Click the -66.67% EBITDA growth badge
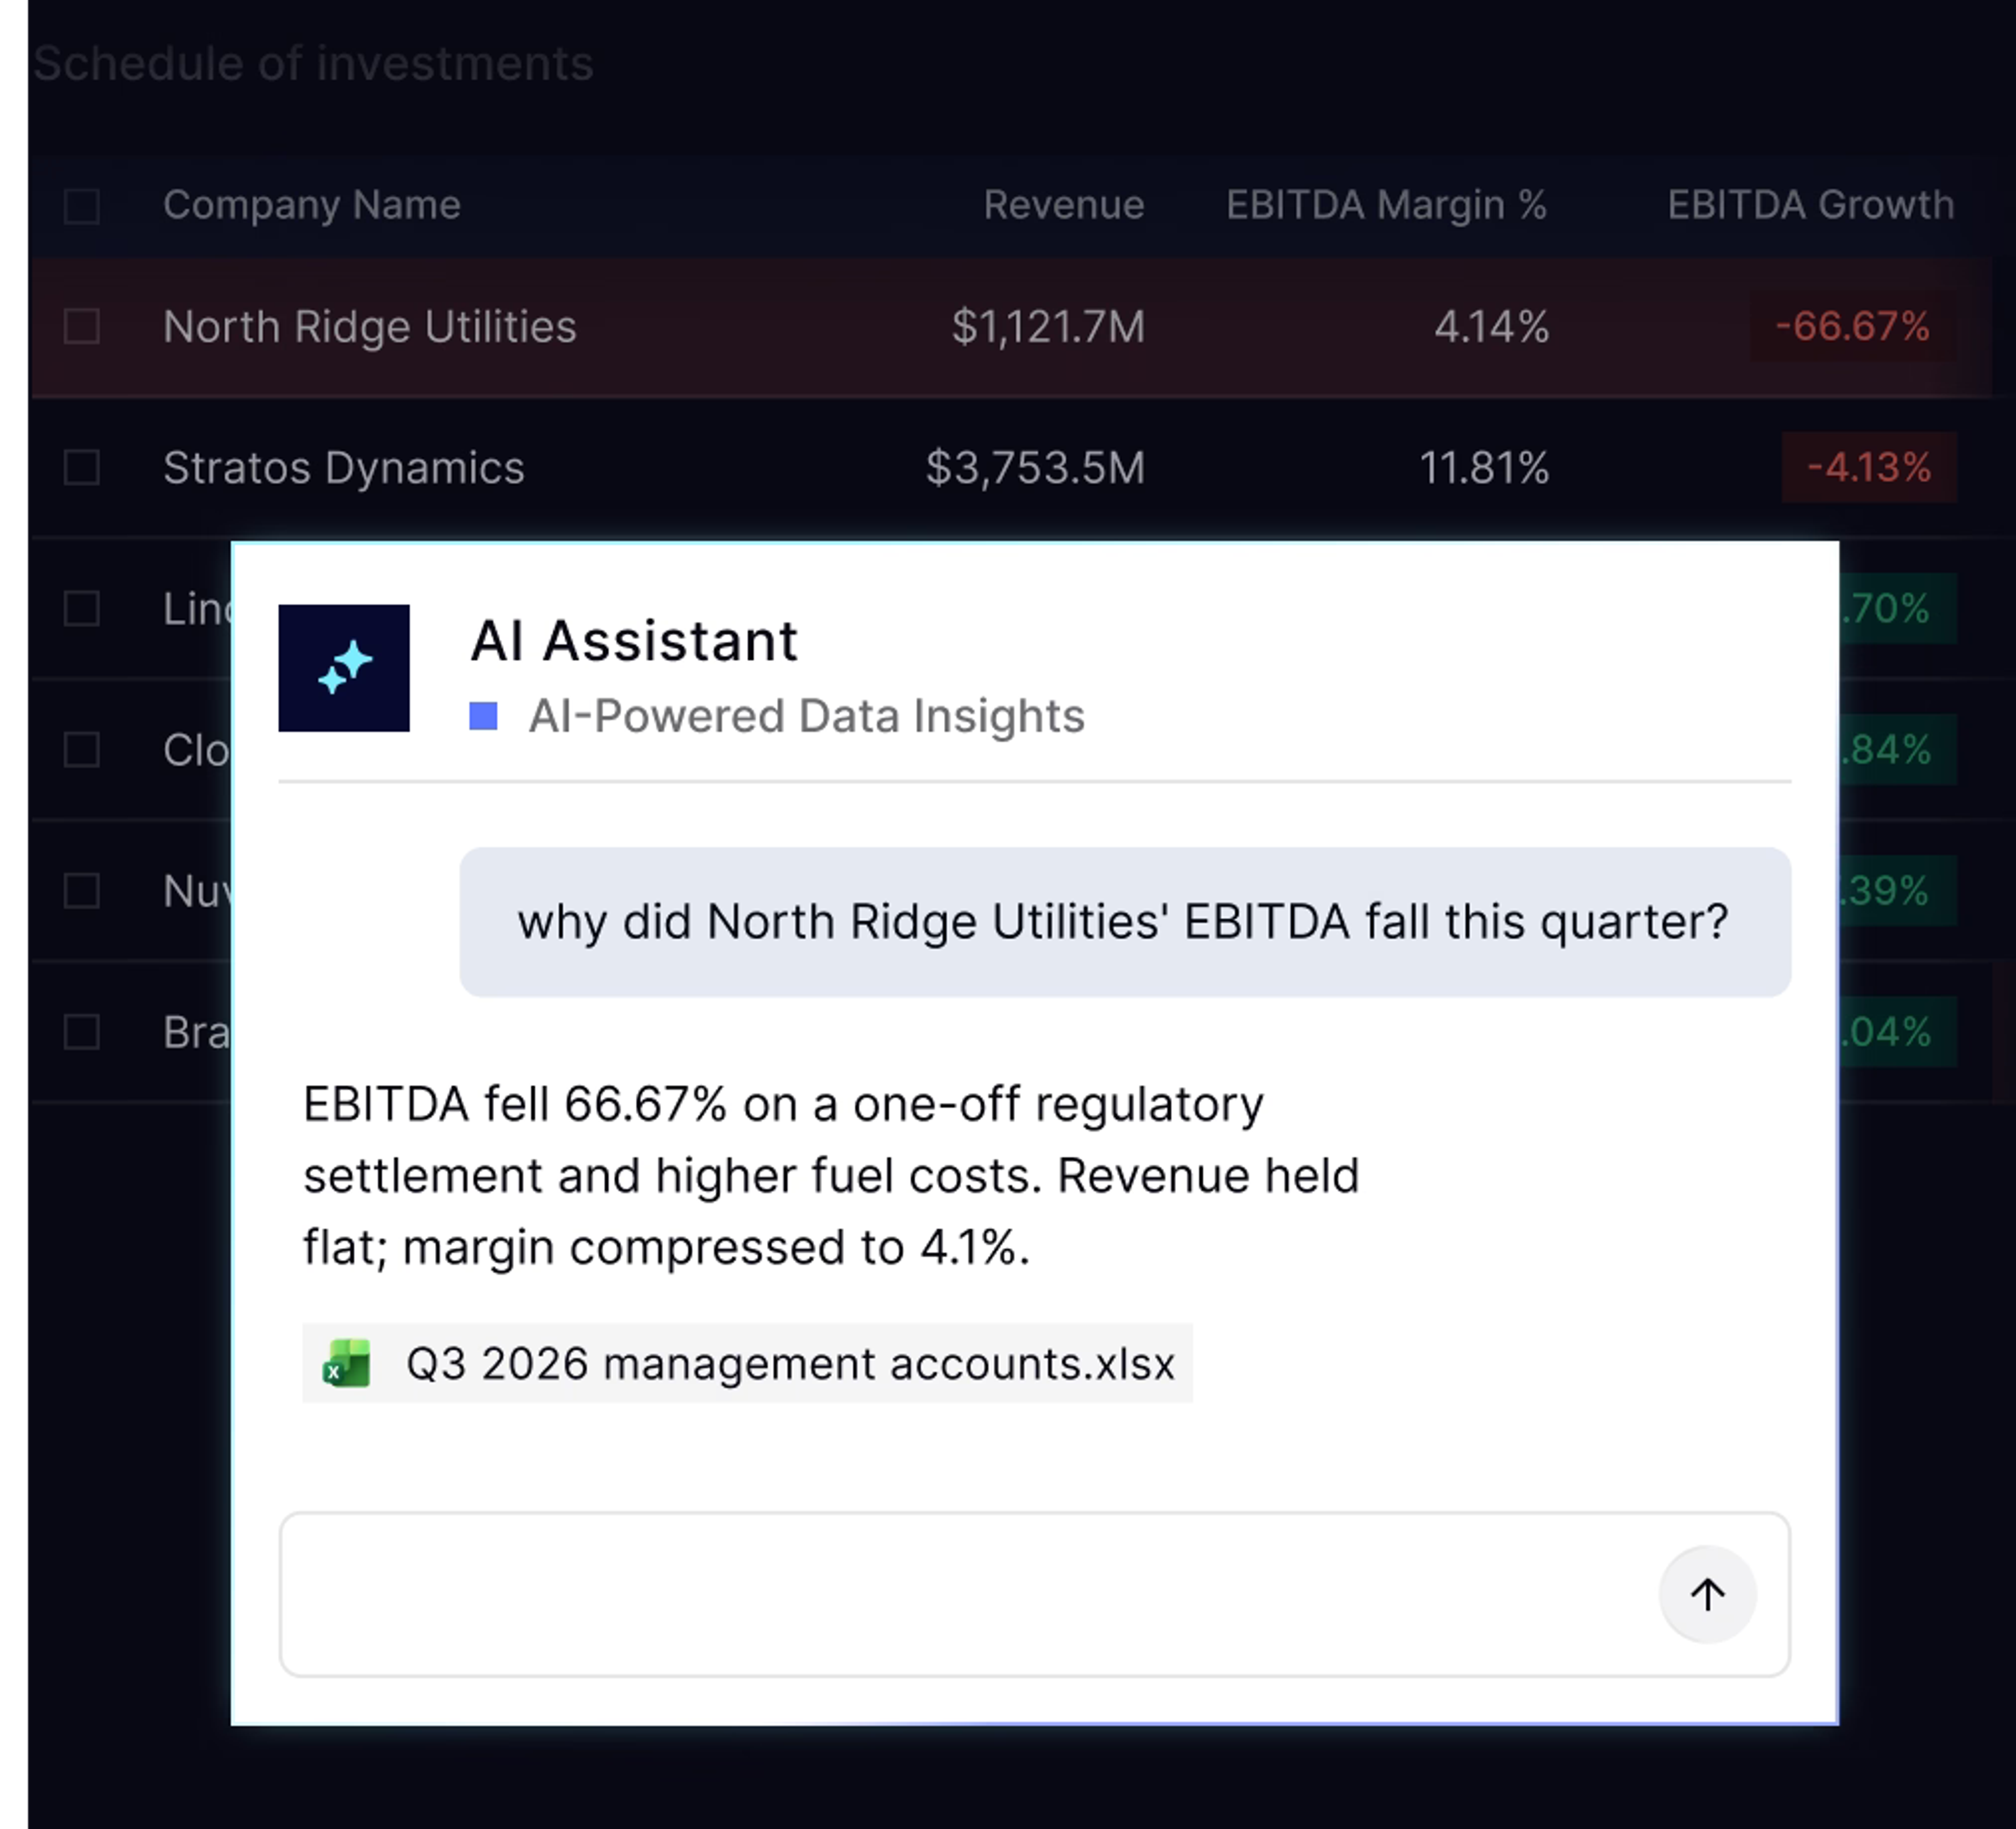This screenshot has height=1829, width=2016. pyautogui.click(x=1853, y=326)
